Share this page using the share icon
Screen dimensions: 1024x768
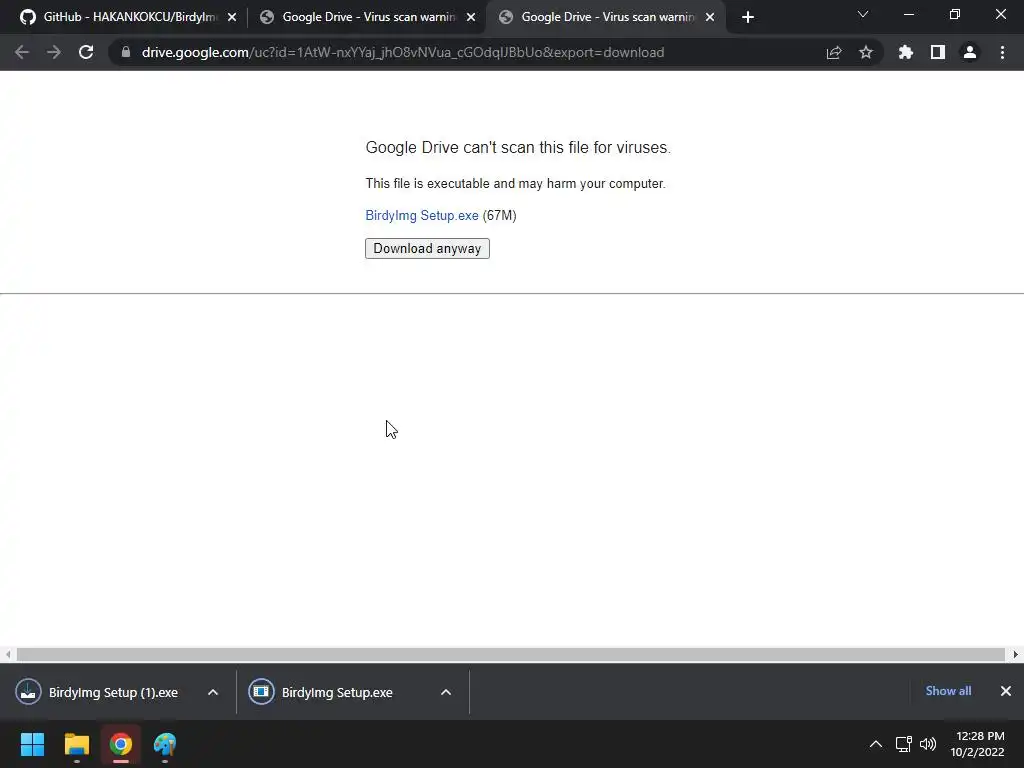[834, 52]
